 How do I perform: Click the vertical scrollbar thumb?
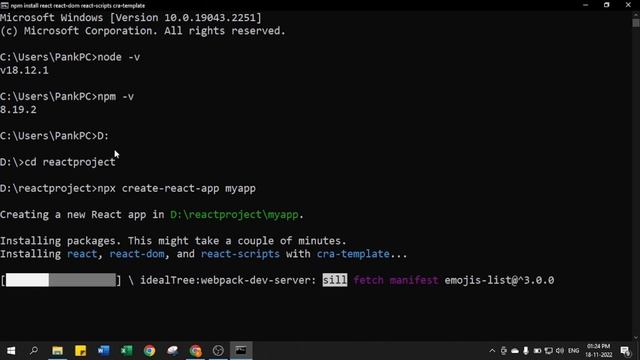(636, 23)
